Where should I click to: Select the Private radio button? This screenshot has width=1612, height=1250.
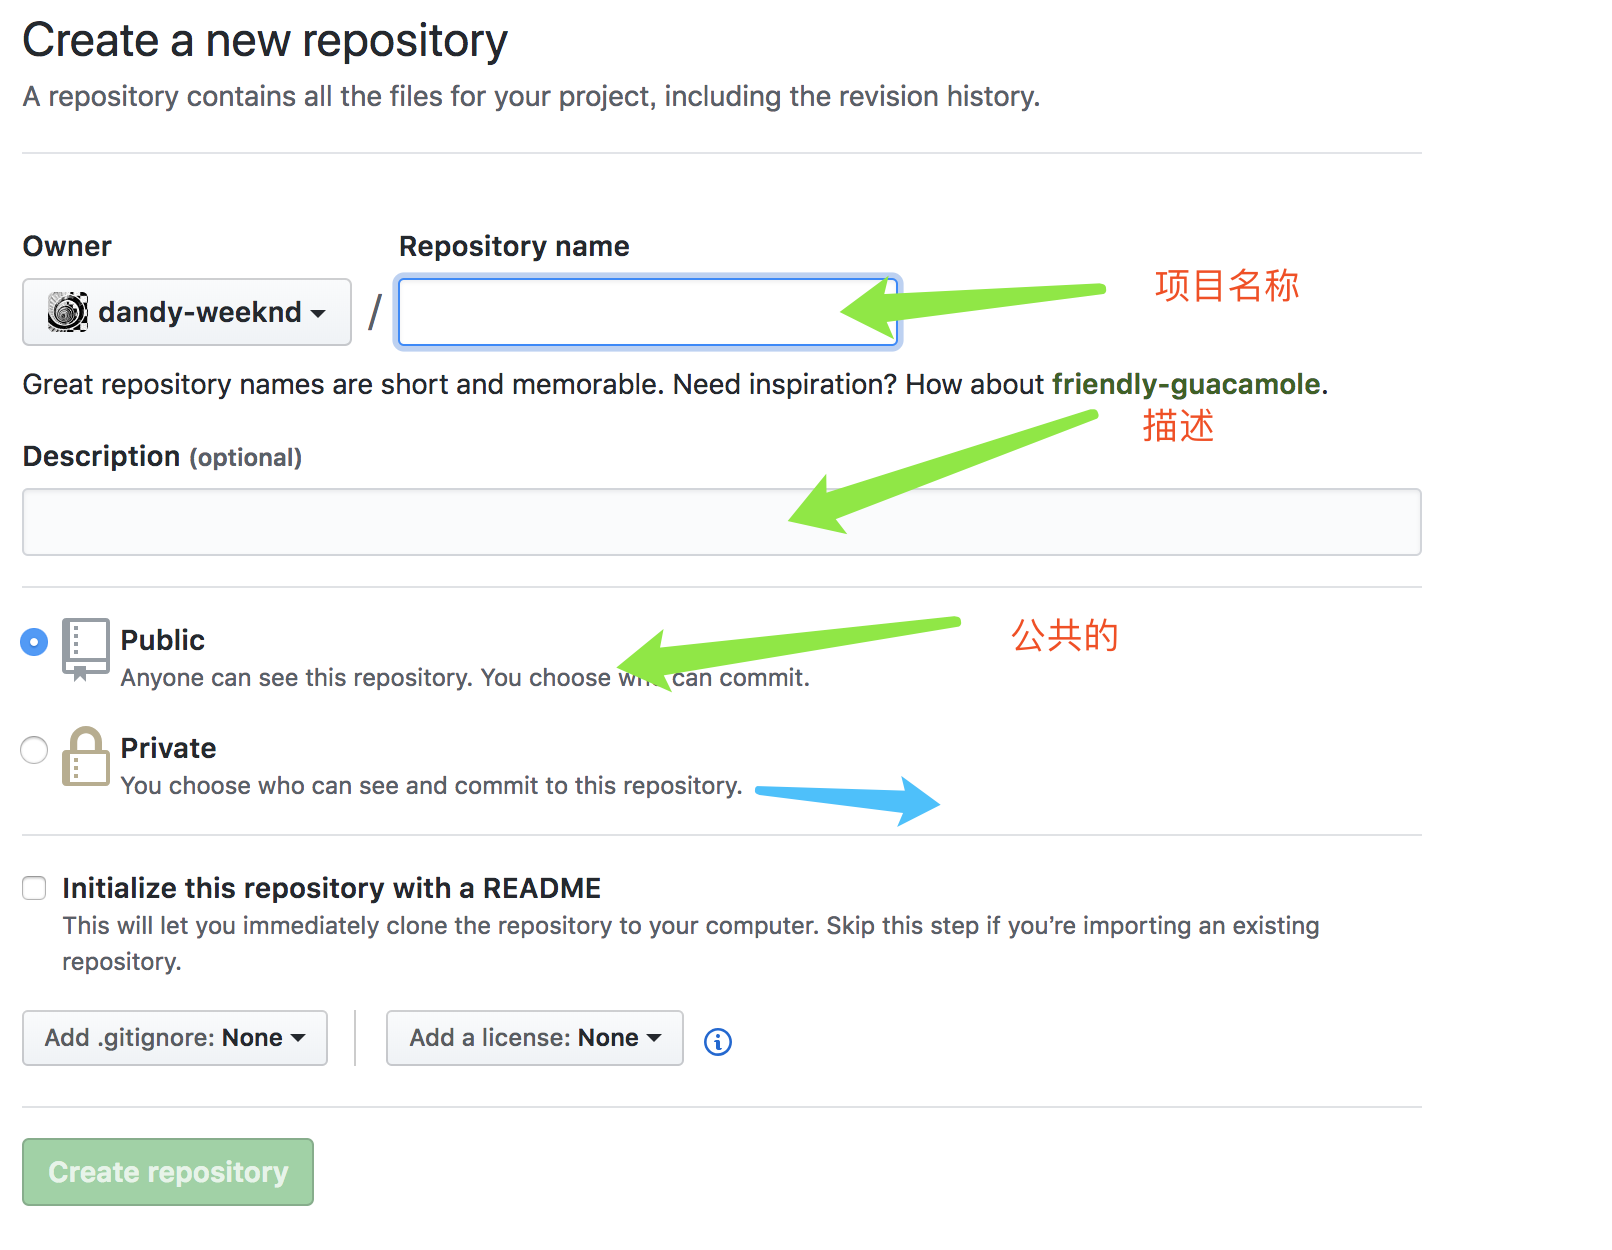pyautogui.click(x=34, y=750)
